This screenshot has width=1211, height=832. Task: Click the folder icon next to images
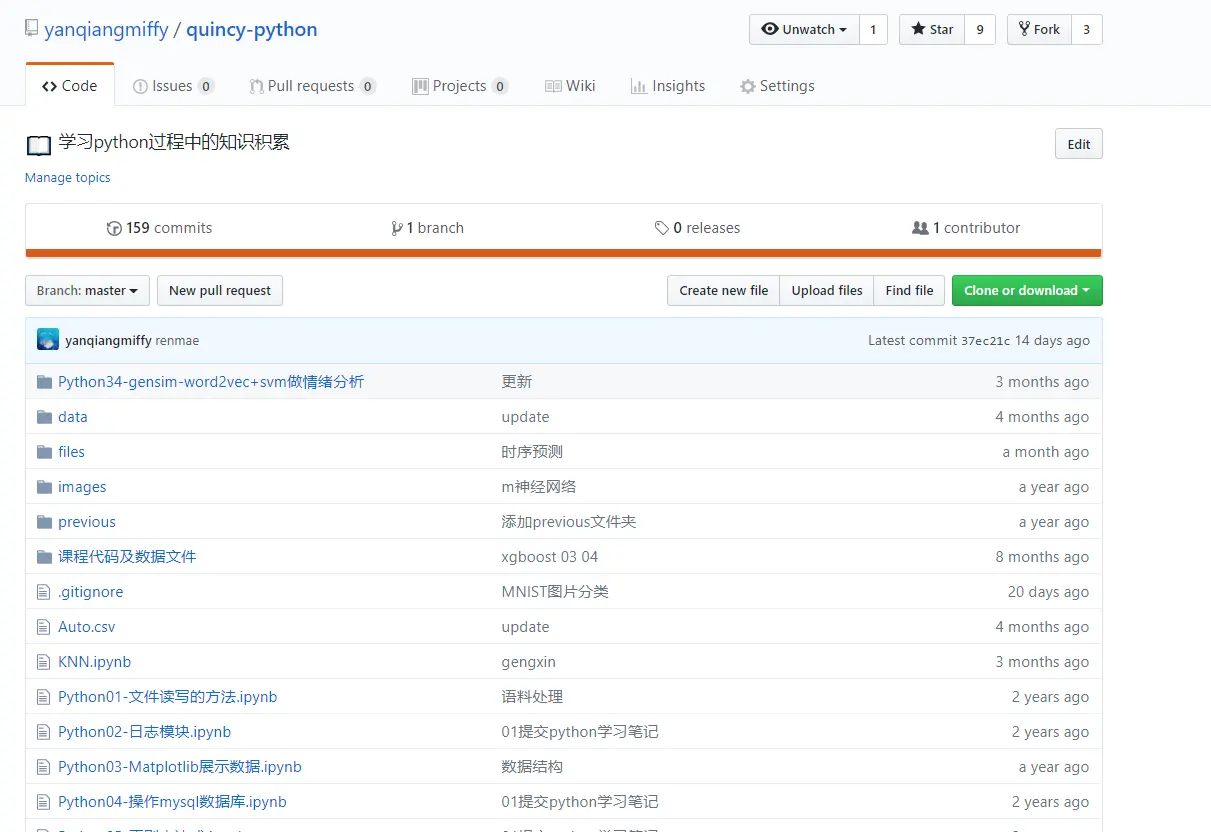(44, 487)
